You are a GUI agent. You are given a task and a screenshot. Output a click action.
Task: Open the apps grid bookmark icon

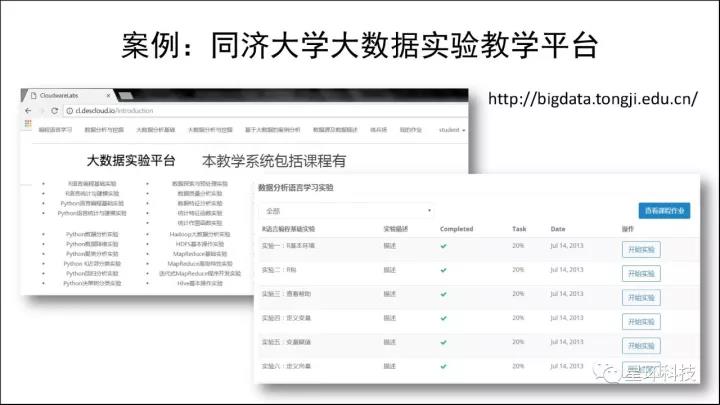pos(28,123)
